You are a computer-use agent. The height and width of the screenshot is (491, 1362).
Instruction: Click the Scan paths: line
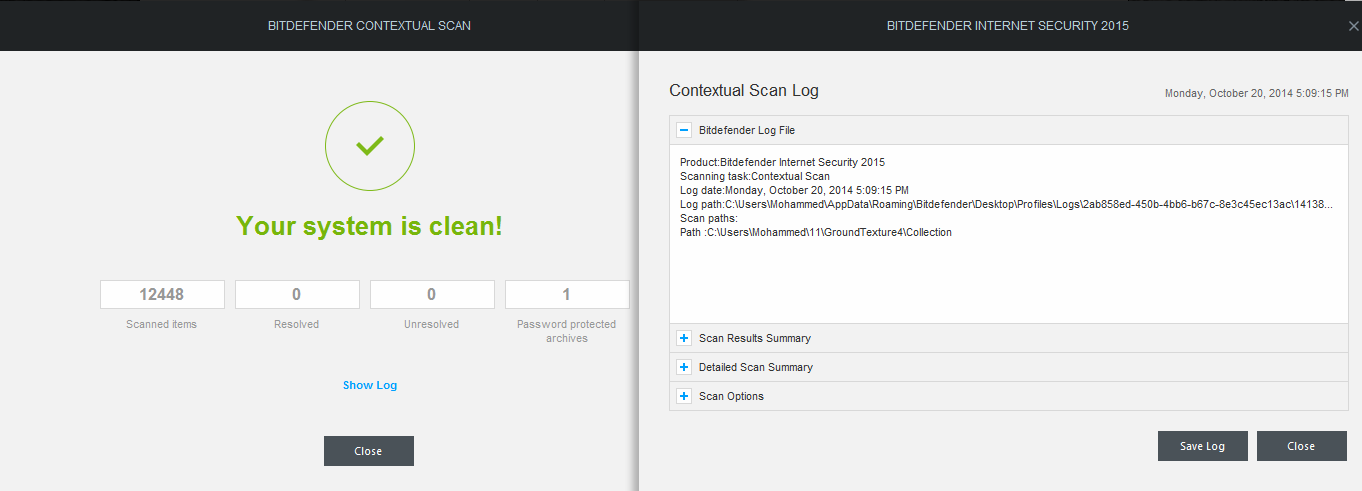click(709, 218)
